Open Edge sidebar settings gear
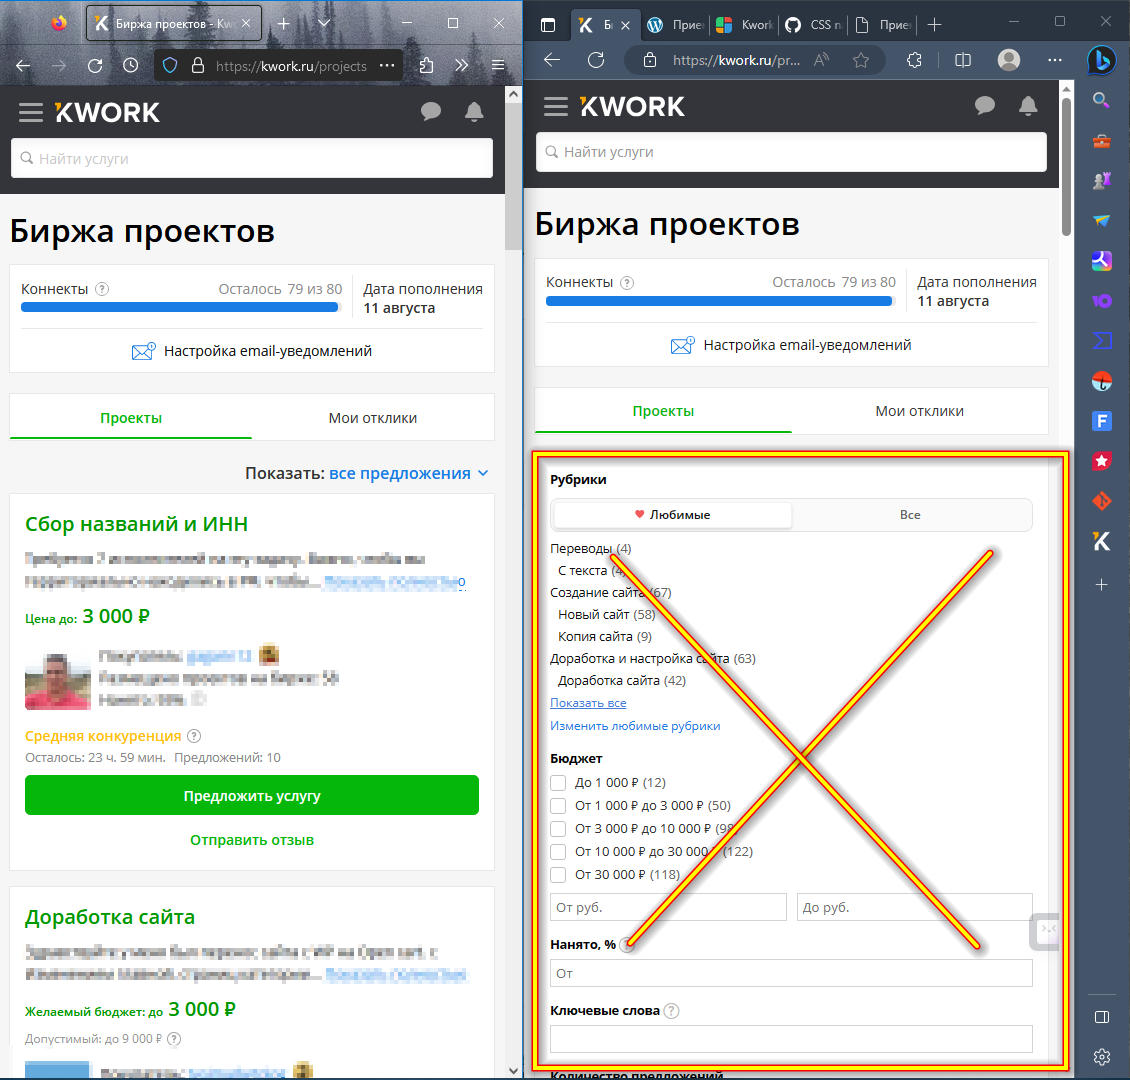 click(1101, 1057)
